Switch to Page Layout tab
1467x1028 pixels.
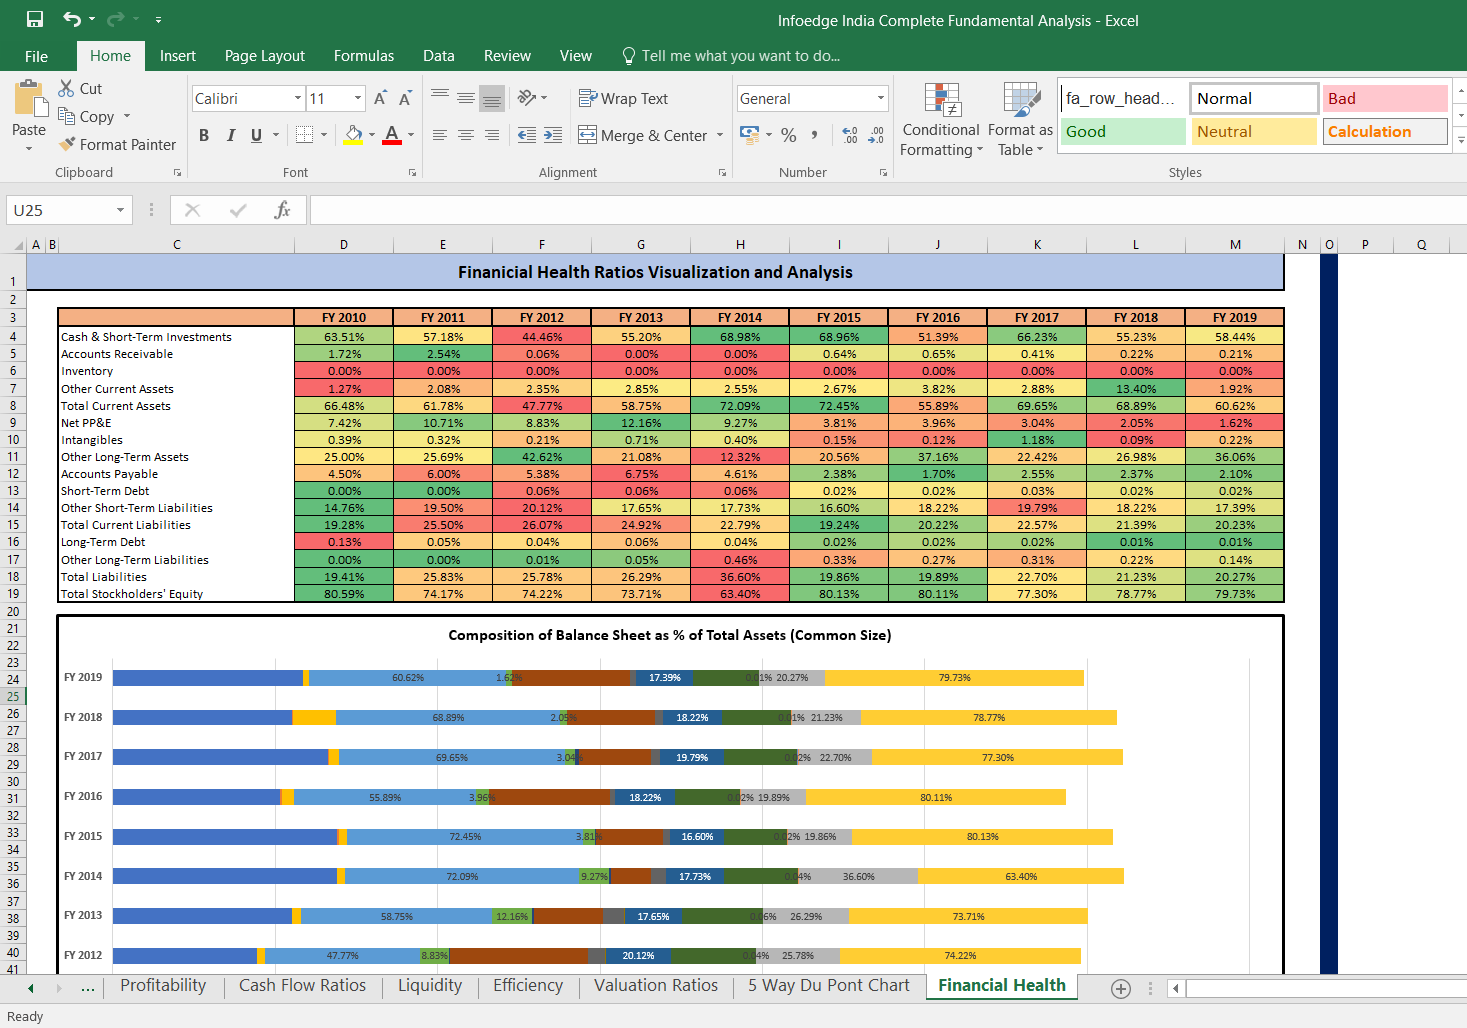tap(265, 56)
